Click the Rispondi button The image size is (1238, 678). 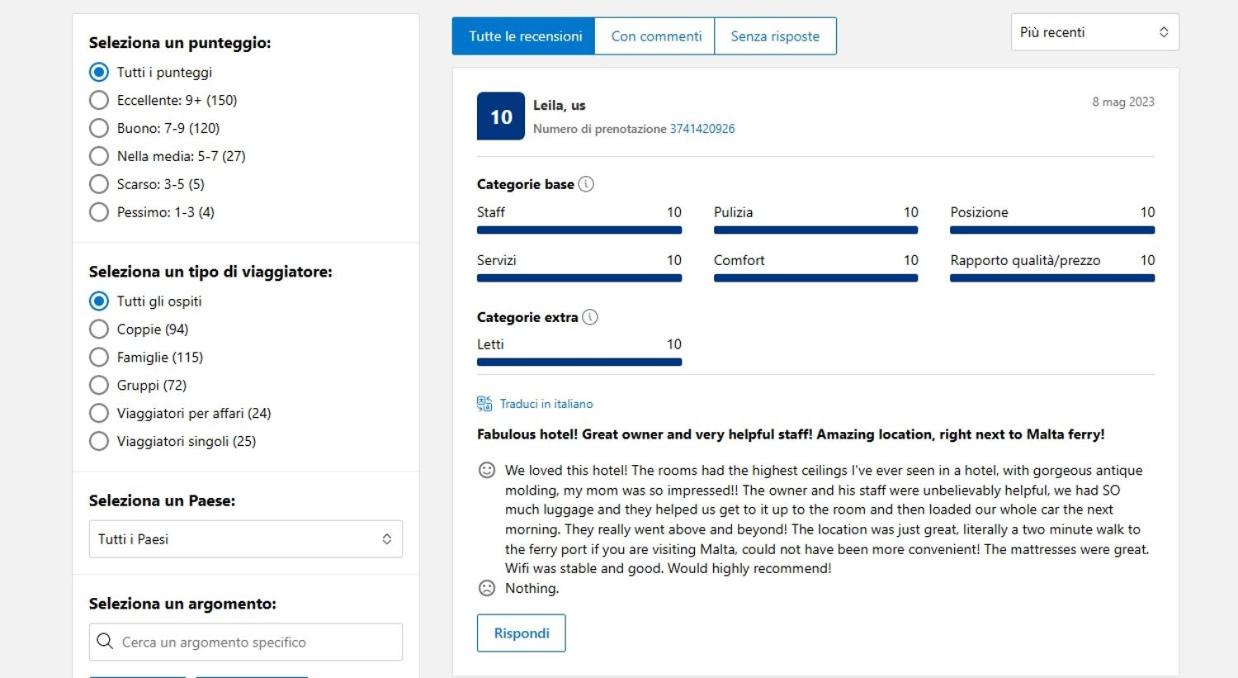click(521, 633)
